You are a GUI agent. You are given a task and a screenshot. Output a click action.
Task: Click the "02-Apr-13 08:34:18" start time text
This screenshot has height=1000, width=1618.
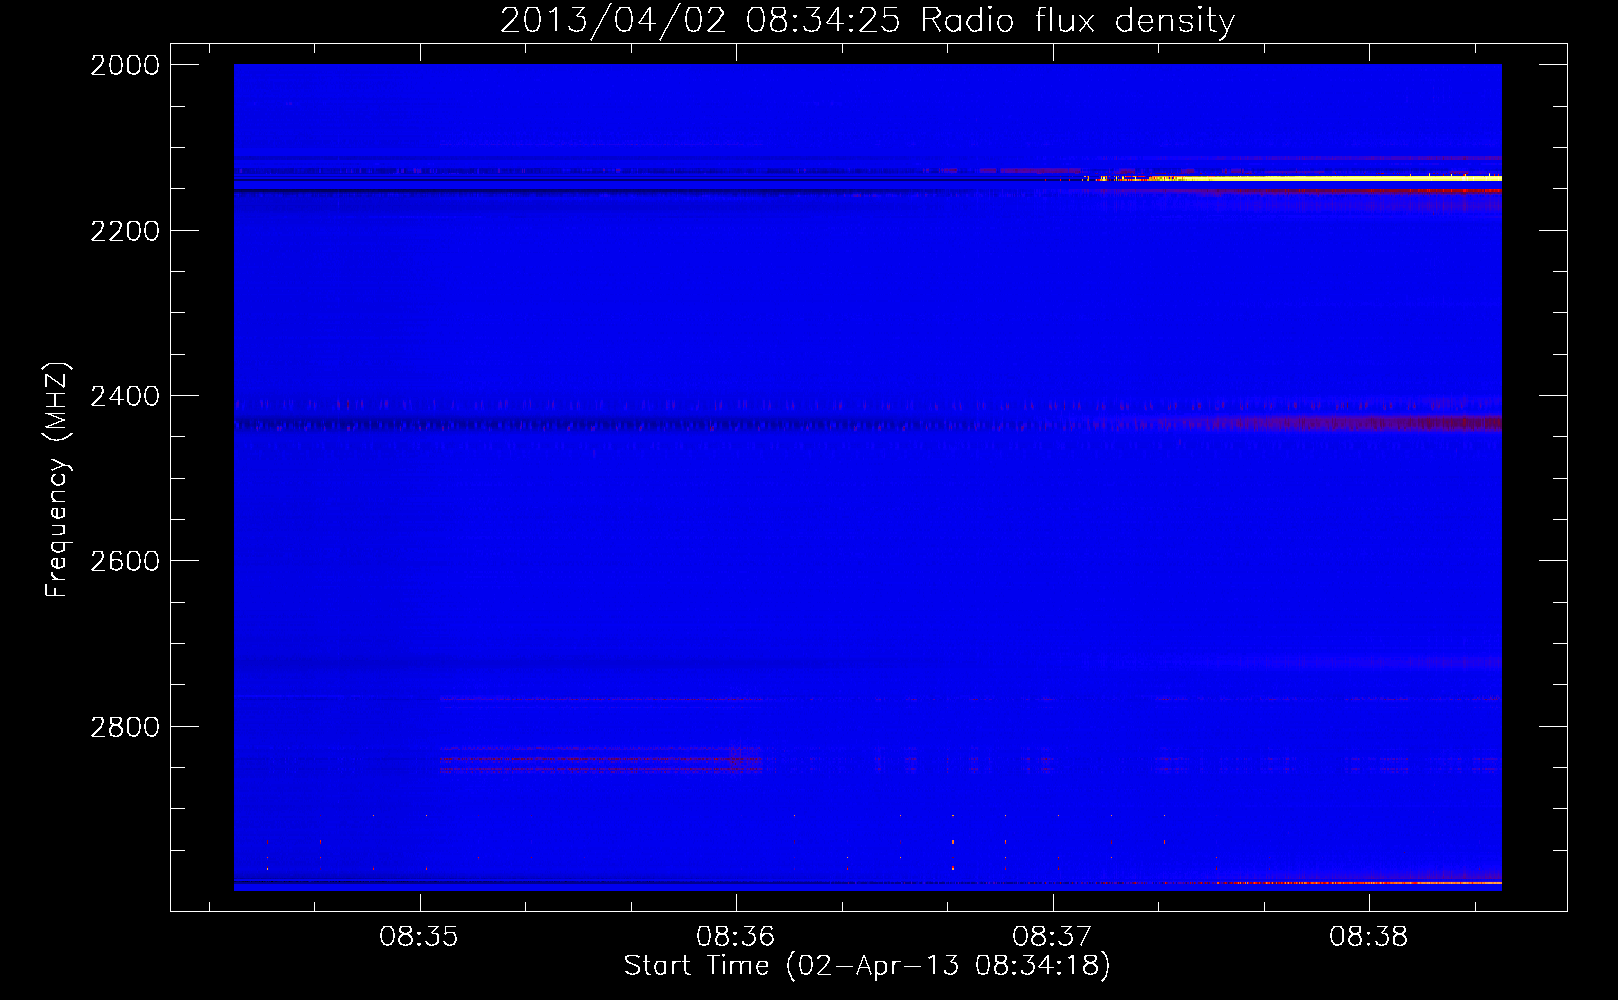[948, 965]
